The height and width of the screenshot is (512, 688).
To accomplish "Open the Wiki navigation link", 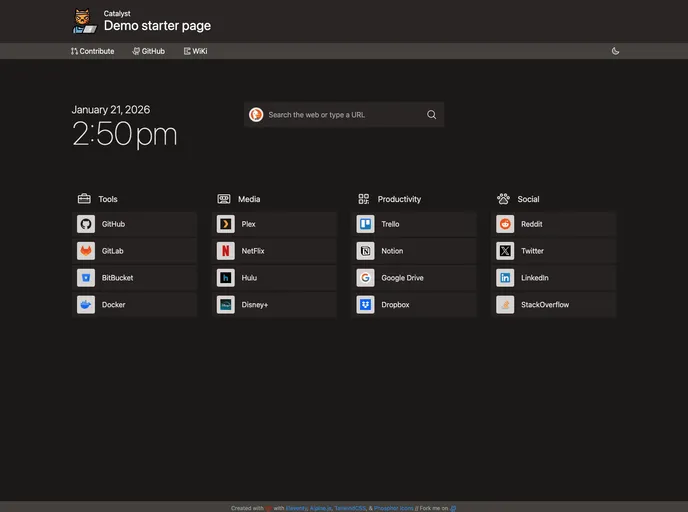I will (195, 51).
